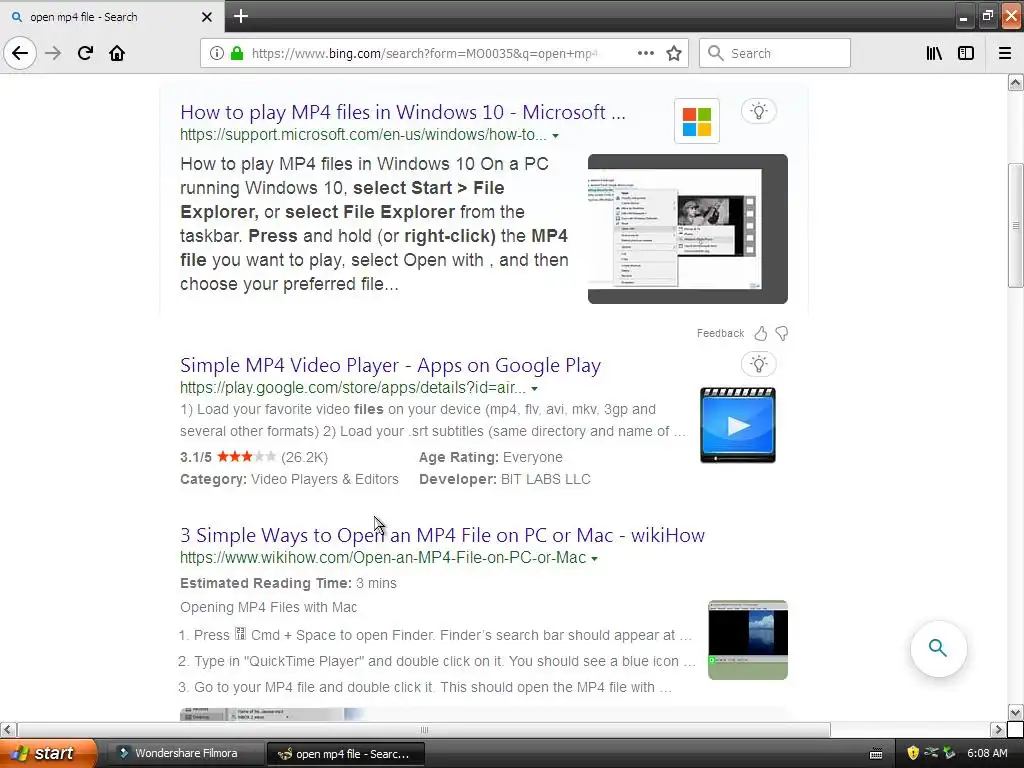1024x768 pixels.
Task: Select the 'open mp4 file - Search' tab
Action: pos(111,16)
